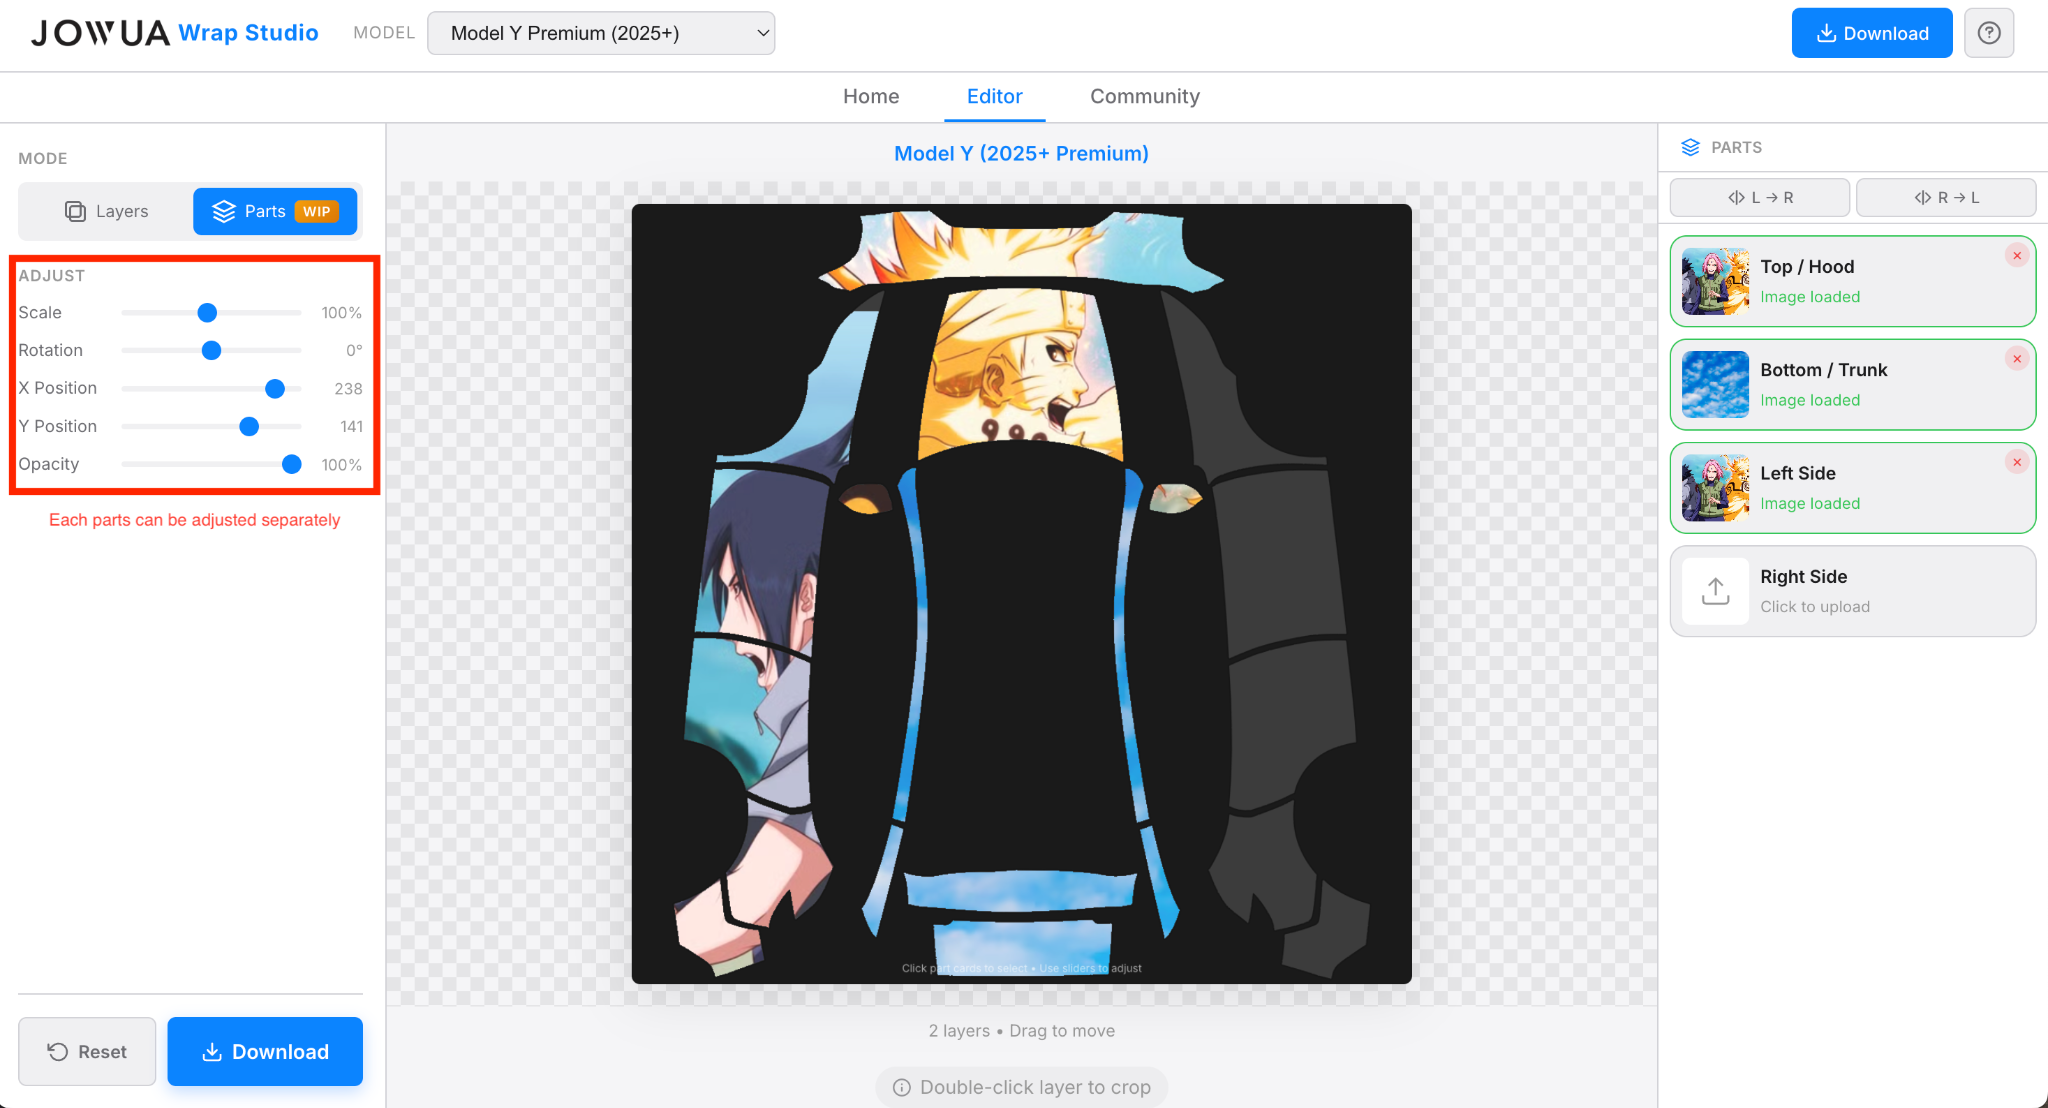Click the upload icon for Right Side
The width and height of the screenshot is (2048, 1108).
1714,590
